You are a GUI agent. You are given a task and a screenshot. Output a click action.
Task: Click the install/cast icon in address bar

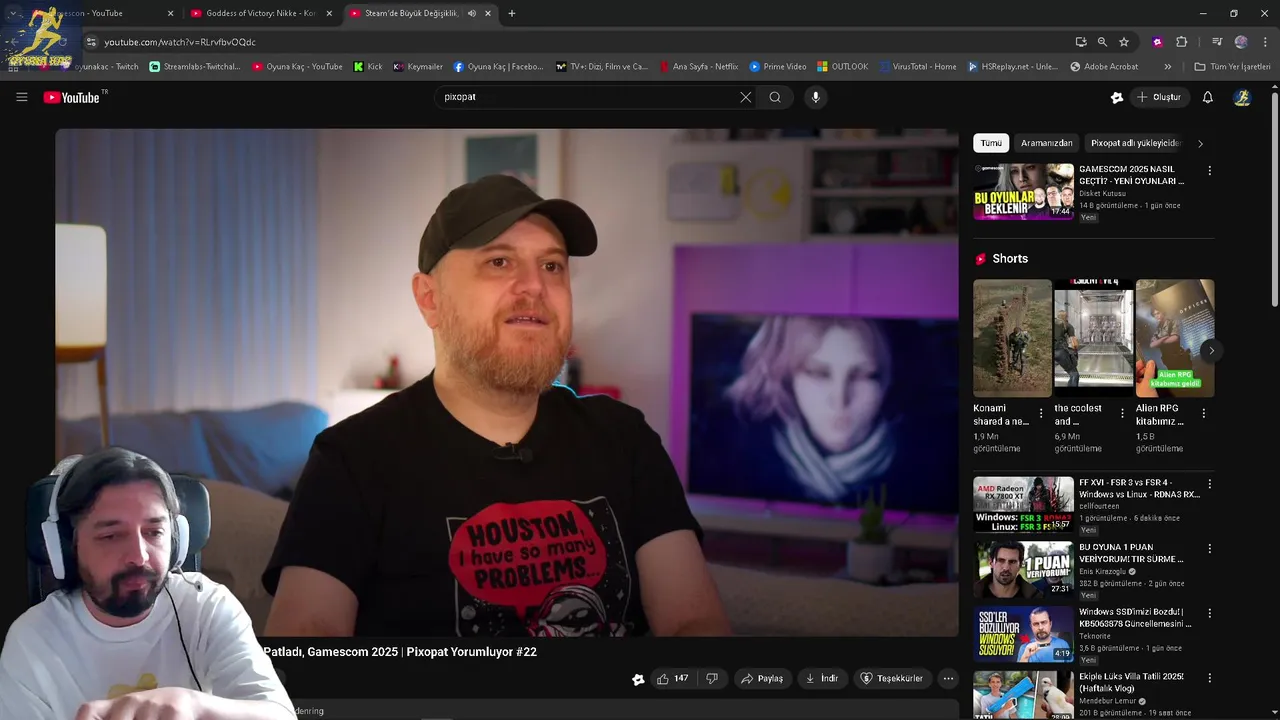[1081, 42]
